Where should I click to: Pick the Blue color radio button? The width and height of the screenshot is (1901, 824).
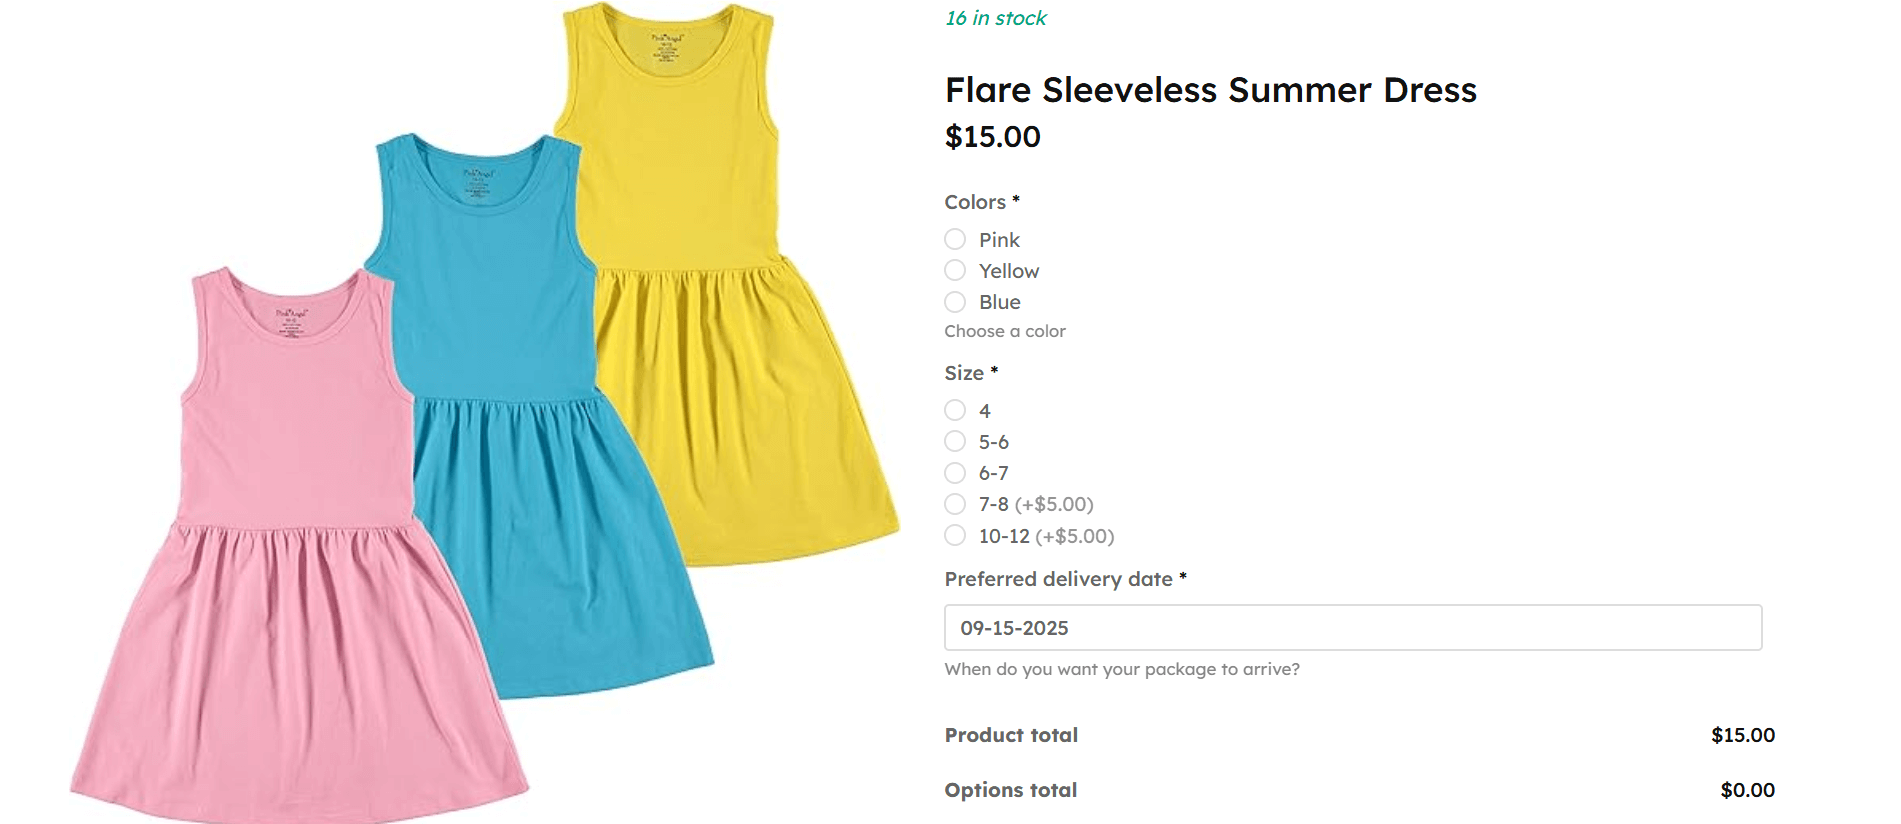[x=955, y=302]
